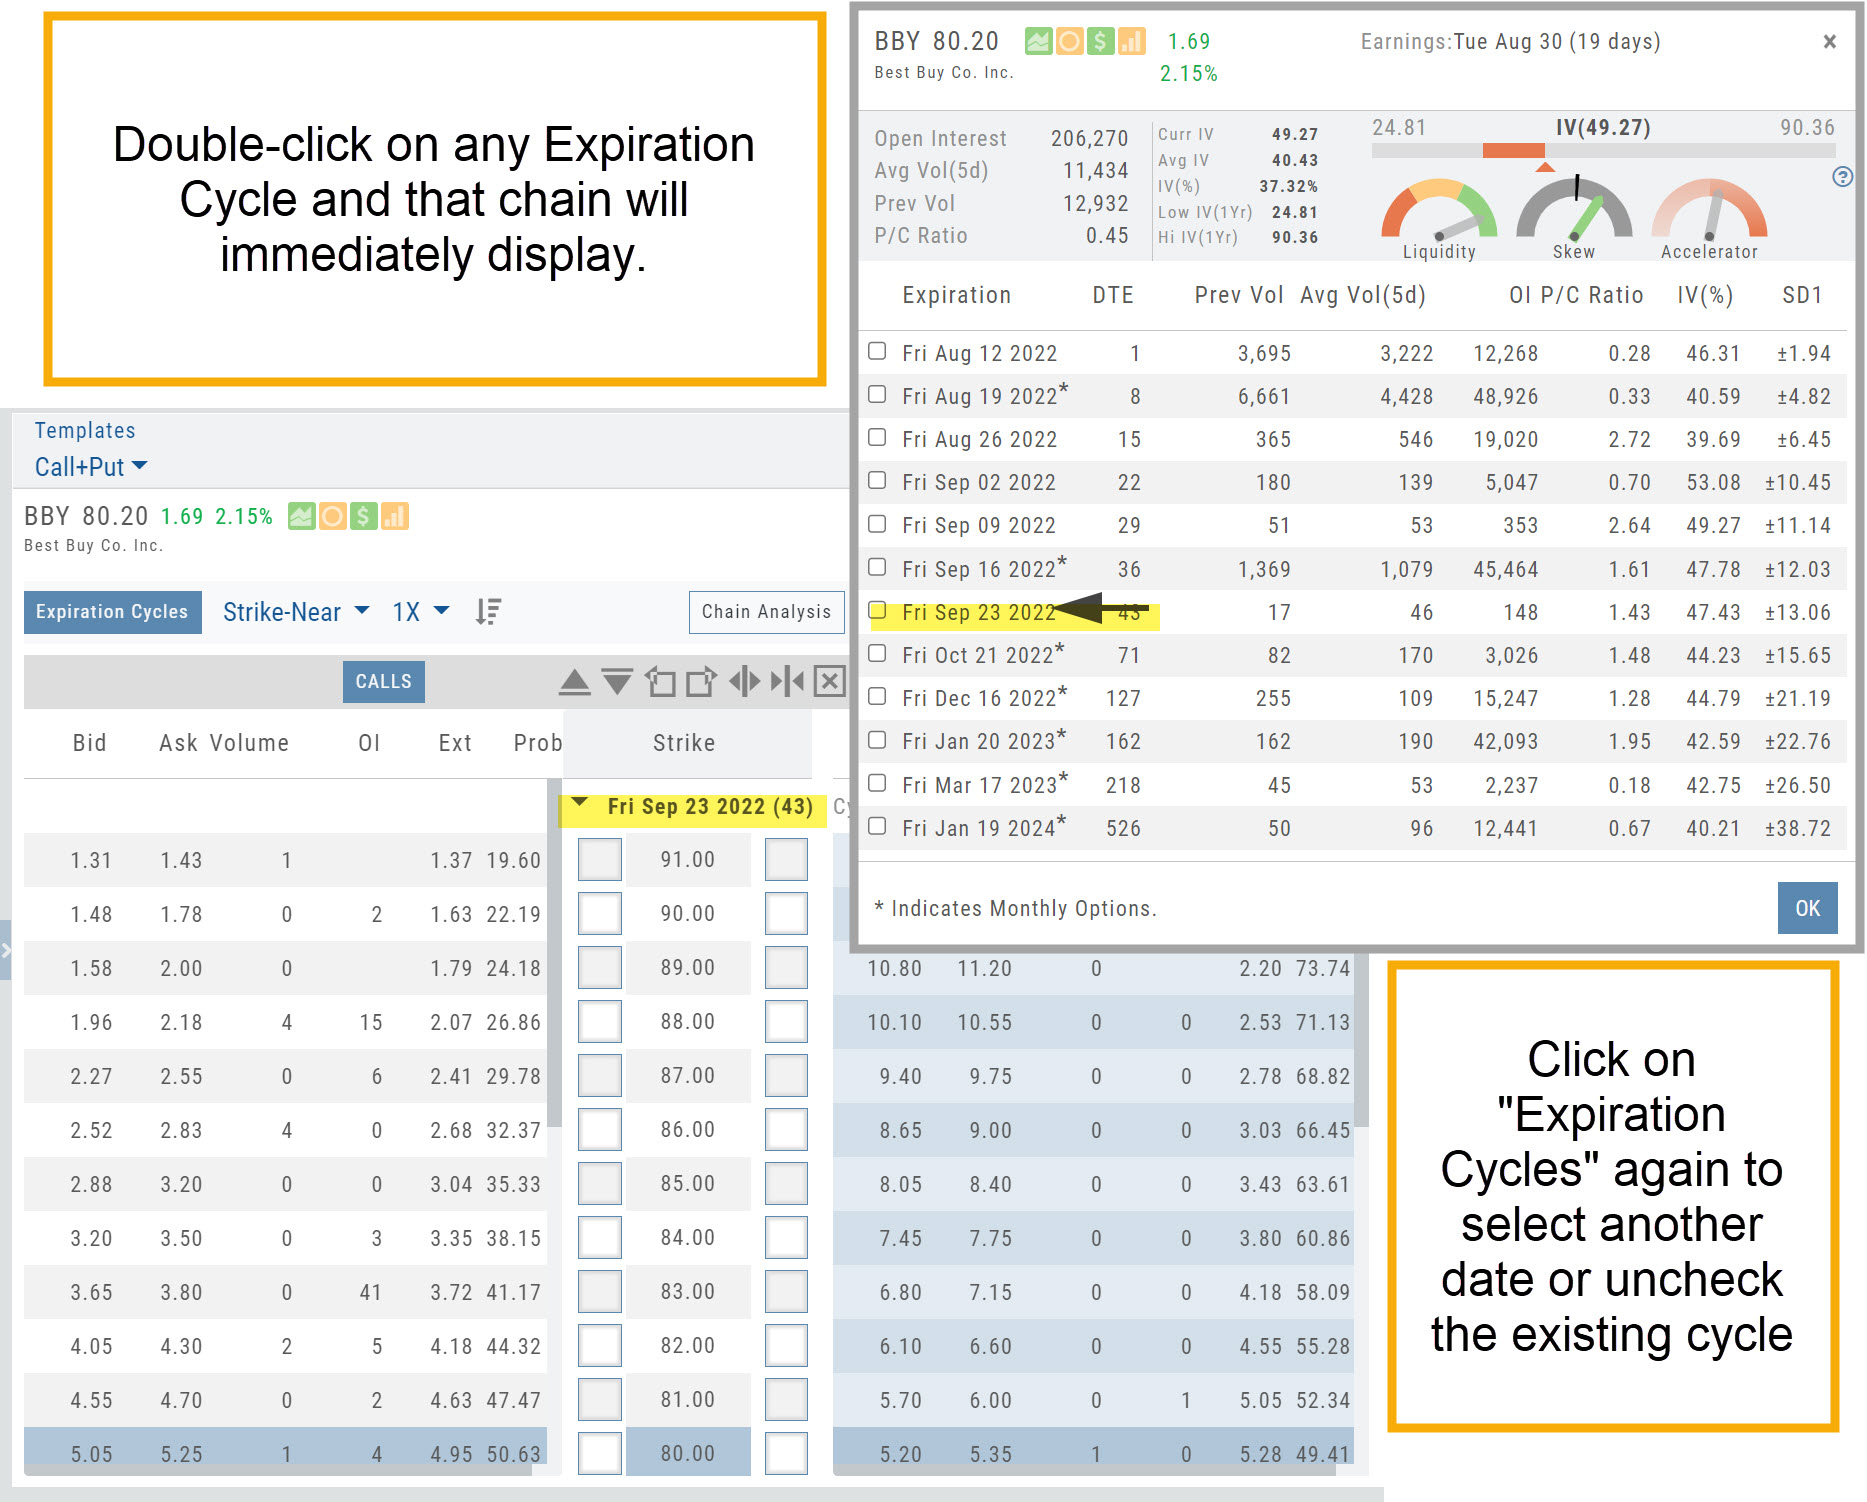Tick the Fri Oct 21 2022 checkbox
The width and height of the screenshot is (1867, 1502).
[877, 654]
